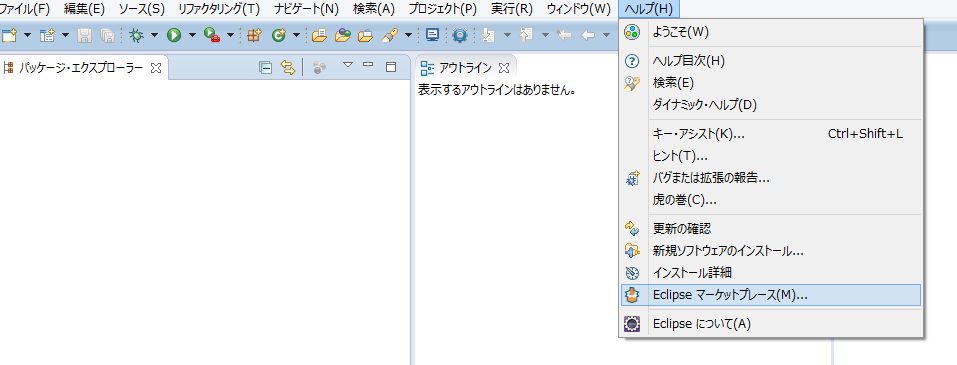Click the Last Edit Location arrow icon
The image size is (957, 365).
[x=565, y=35]
